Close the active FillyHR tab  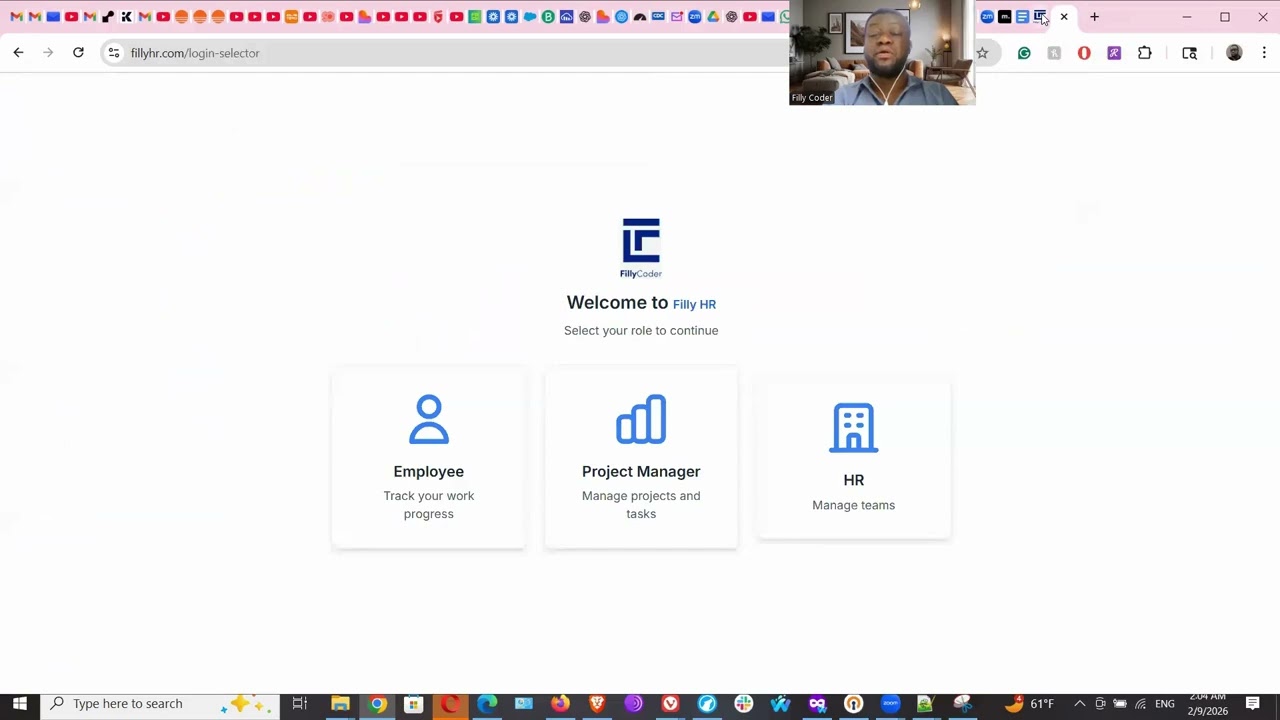[1064, 17]
